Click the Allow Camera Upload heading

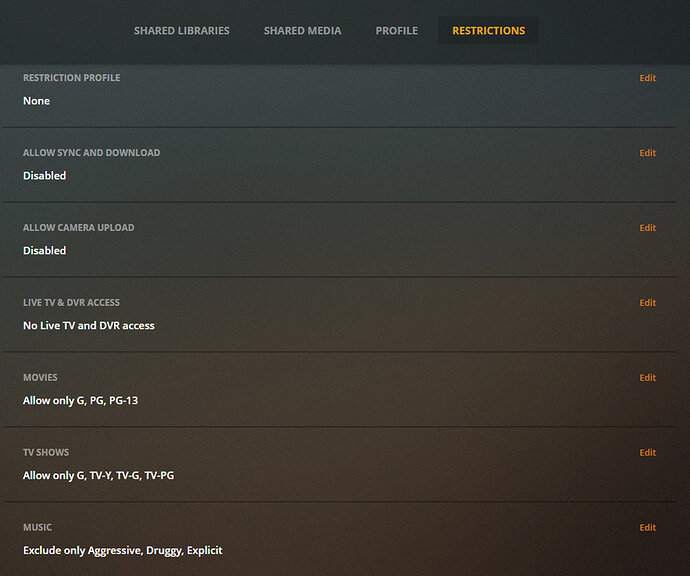click(x=79, y=227)
